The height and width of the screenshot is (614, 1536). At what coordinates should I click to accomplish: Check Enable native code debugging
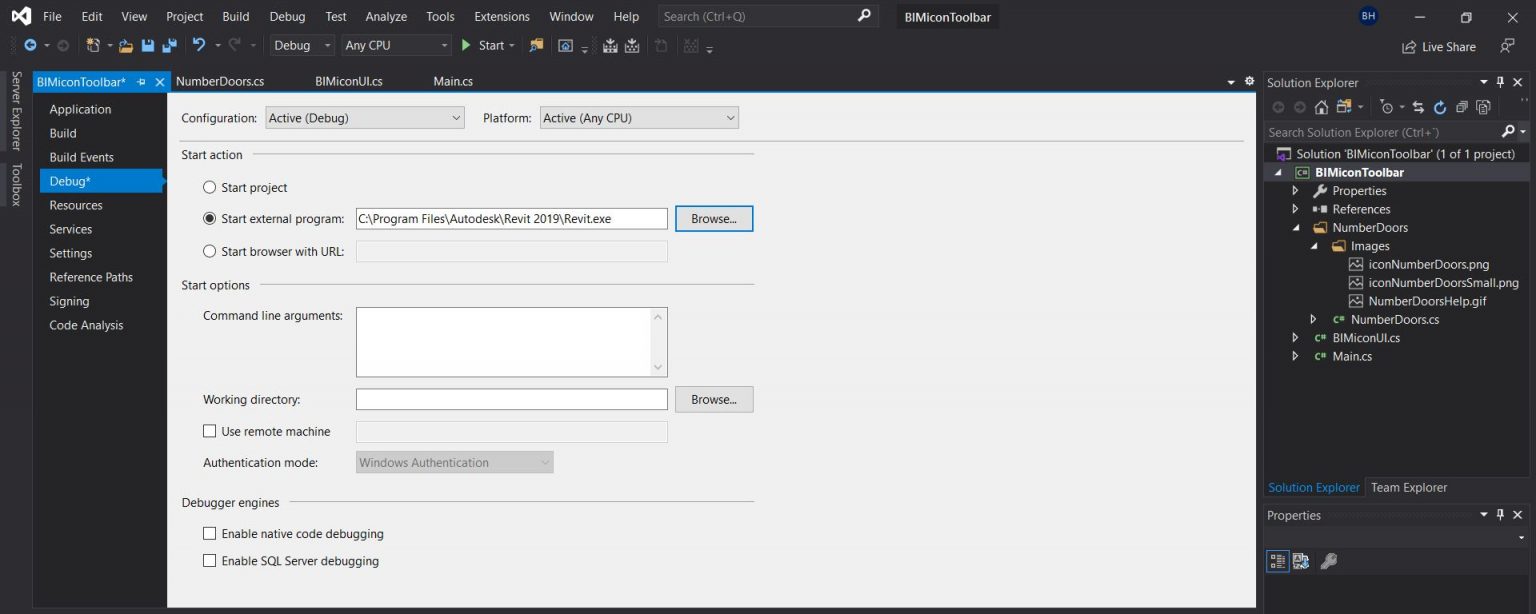(x=210, y=533)
